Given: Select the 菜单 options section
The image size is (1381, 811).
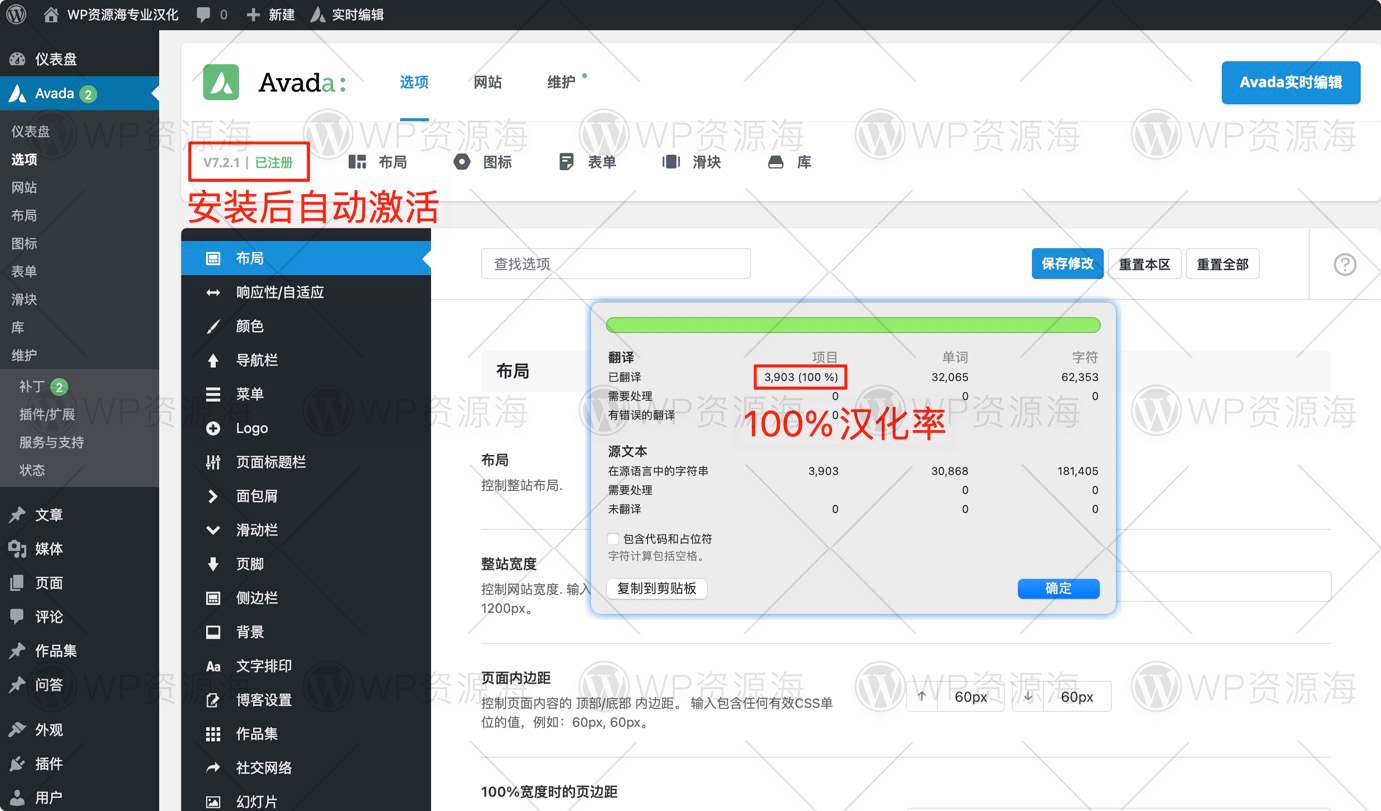Looking at the screenshot, I should (x=306, y=394).
